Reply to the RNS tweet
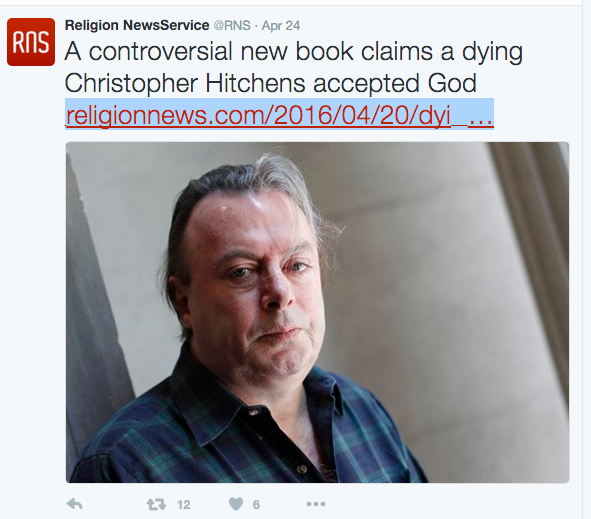The image size is (591, 519). point(74,504)
